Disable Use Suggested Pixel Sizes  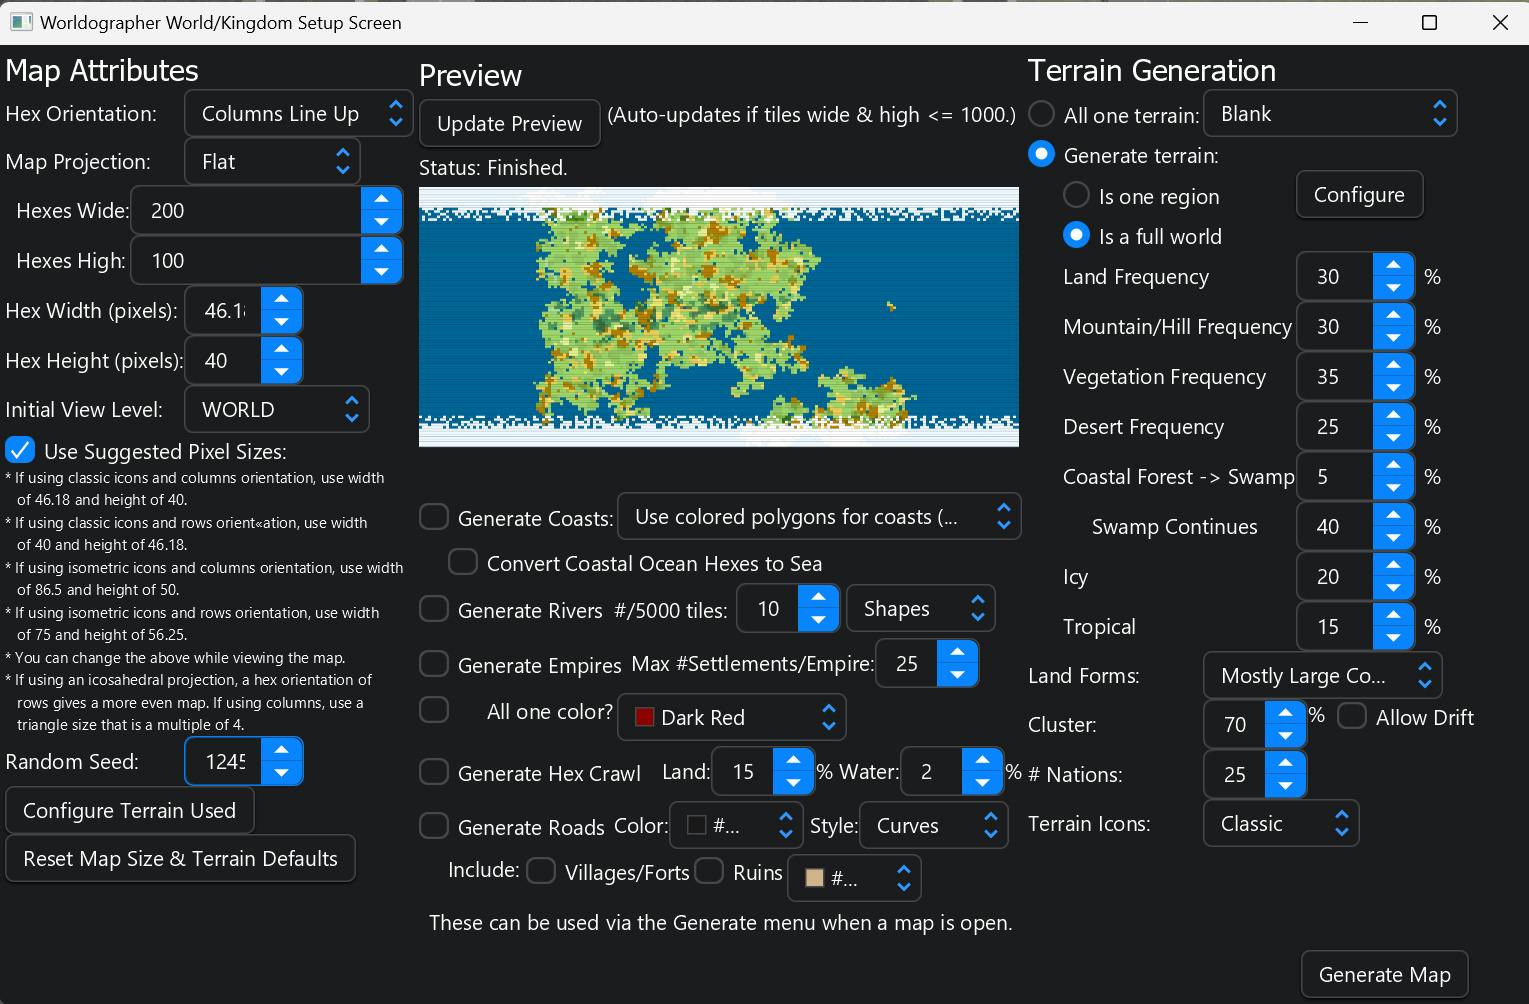point(20,450)
